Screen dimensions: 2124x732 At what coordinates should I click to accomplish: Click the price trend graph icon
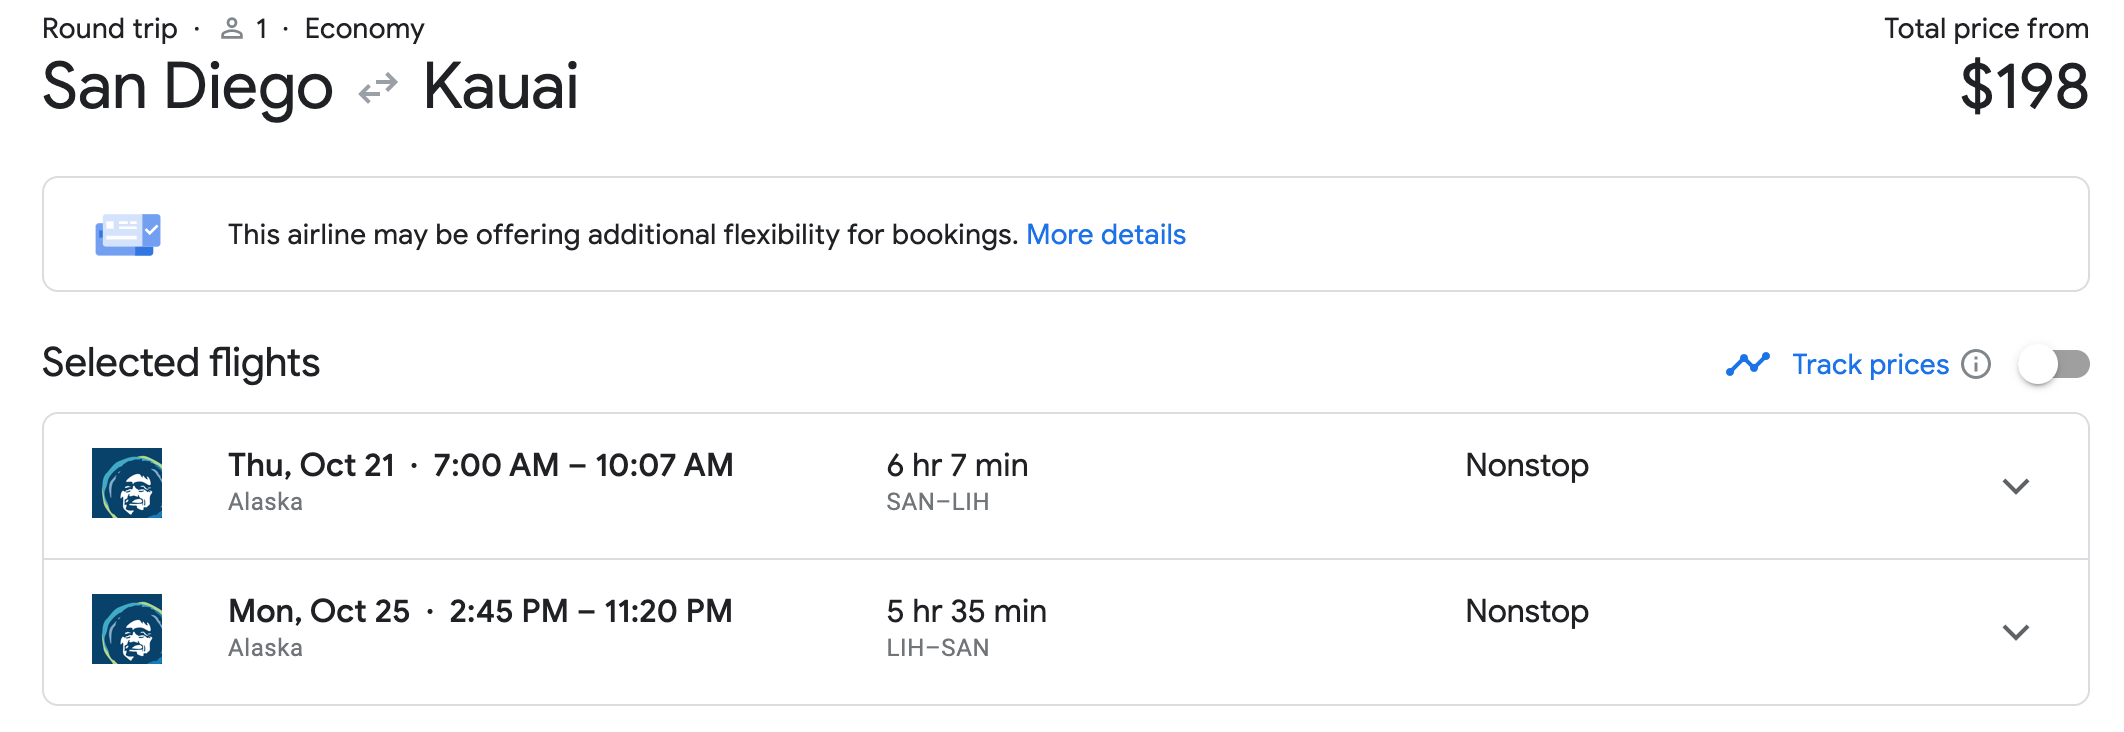[1747, 364]
